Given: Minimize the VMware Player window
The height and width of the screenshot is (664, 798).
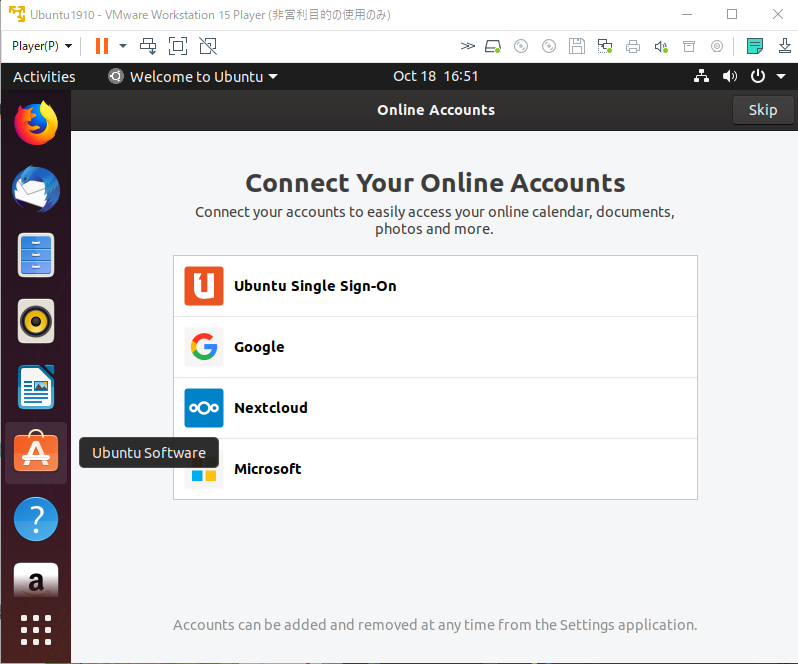Looking at the screenshot, I should pyautogui.click(x=687, y=14).
